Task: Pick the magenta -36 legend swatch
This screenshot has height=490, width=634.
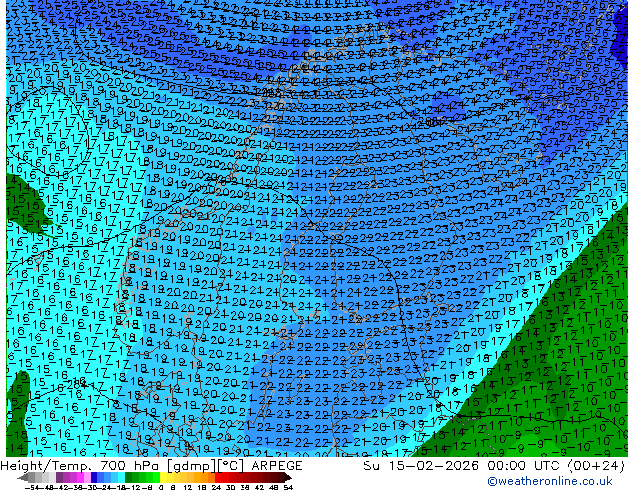Action: [x=80, y=478]
